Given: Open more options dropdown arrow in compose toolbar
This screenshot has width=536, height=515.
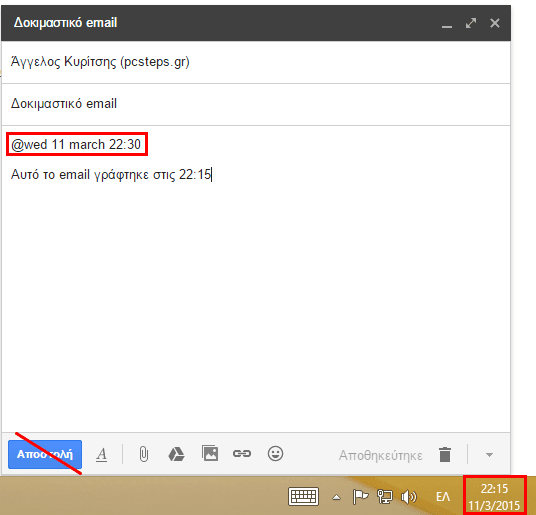Looking at the screenshot, I should [x=489, y=455].
